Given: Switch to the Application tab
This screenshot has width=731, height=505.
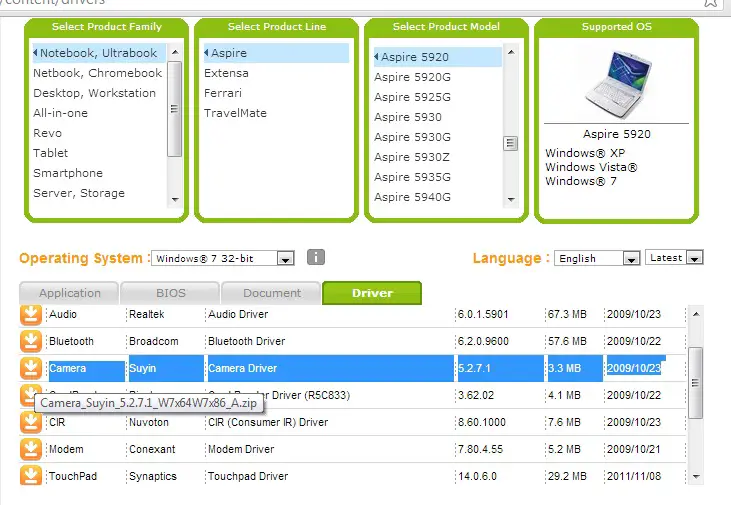Looking at the screenshot, I should pos(69,293).
